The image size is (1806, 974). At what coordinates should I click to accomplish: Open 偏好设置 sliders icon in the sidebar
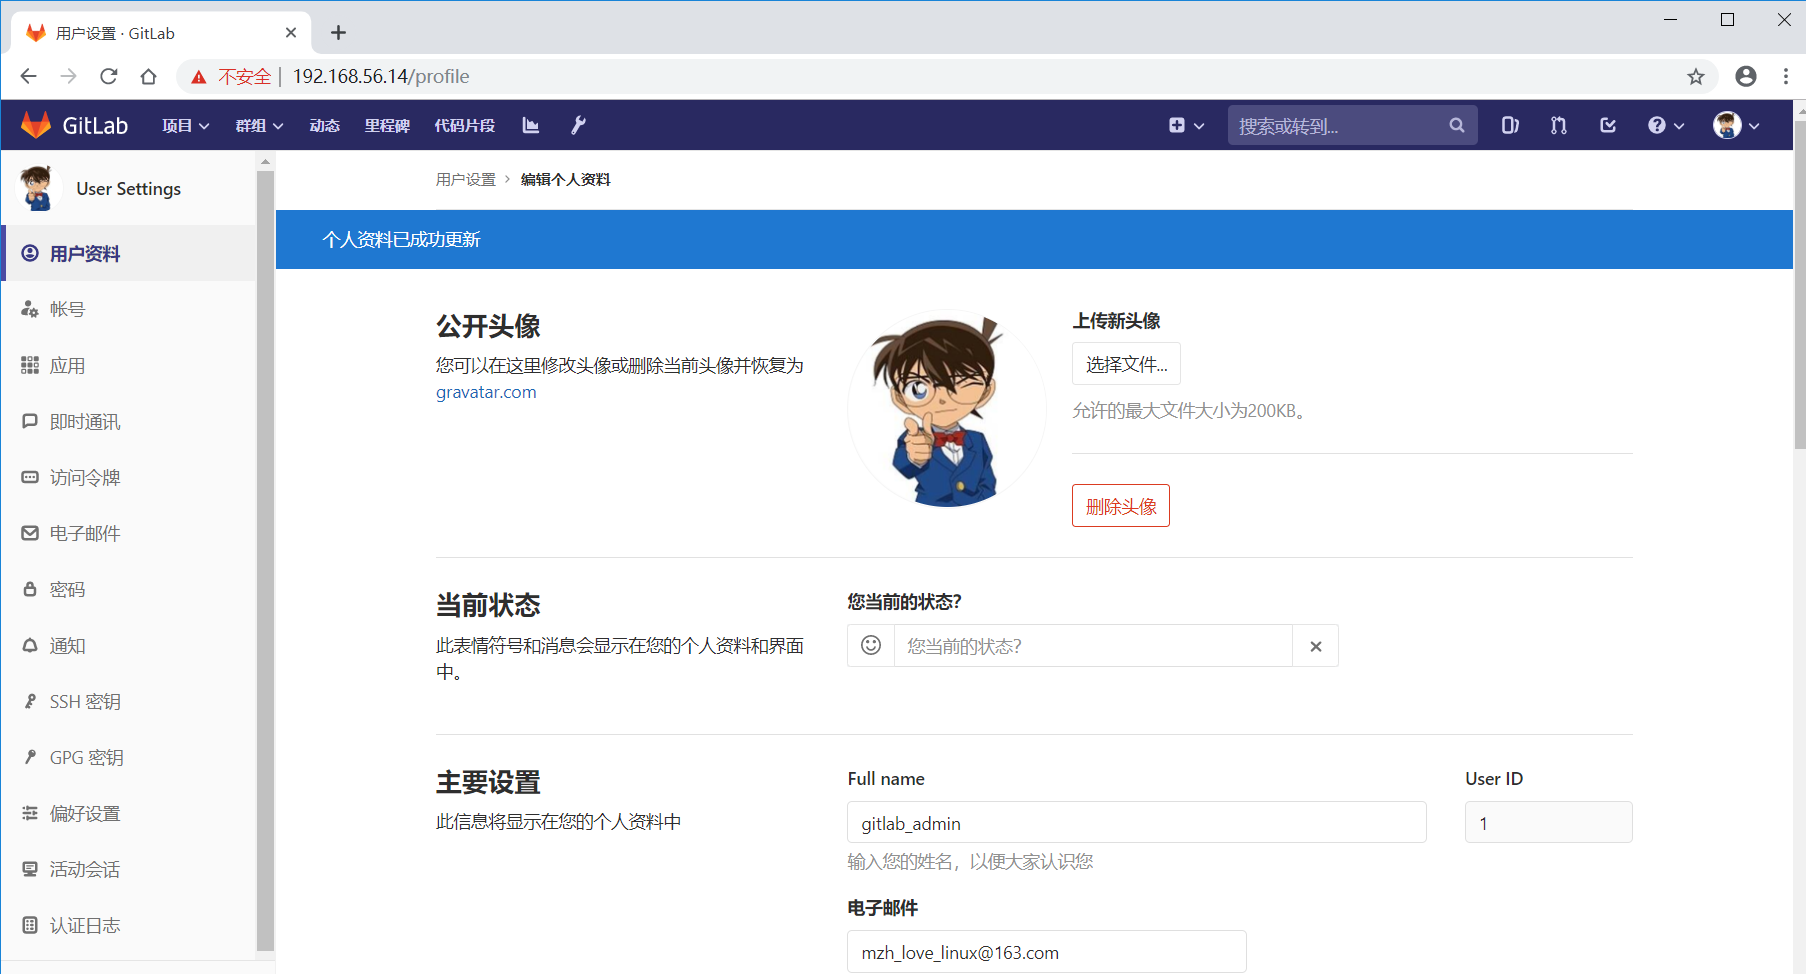30,813
